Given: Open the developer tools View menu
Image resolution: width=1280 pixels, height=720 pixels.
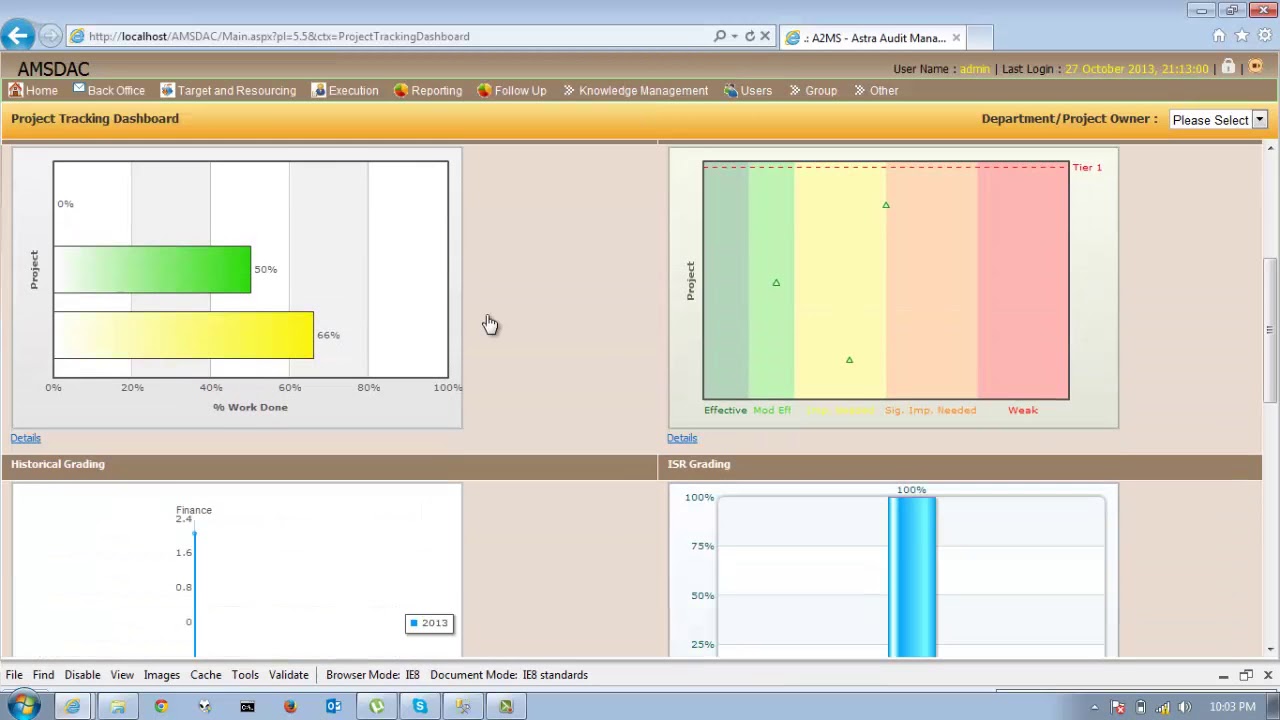Looking at the screenshot, I should click(x=122, y=675).
